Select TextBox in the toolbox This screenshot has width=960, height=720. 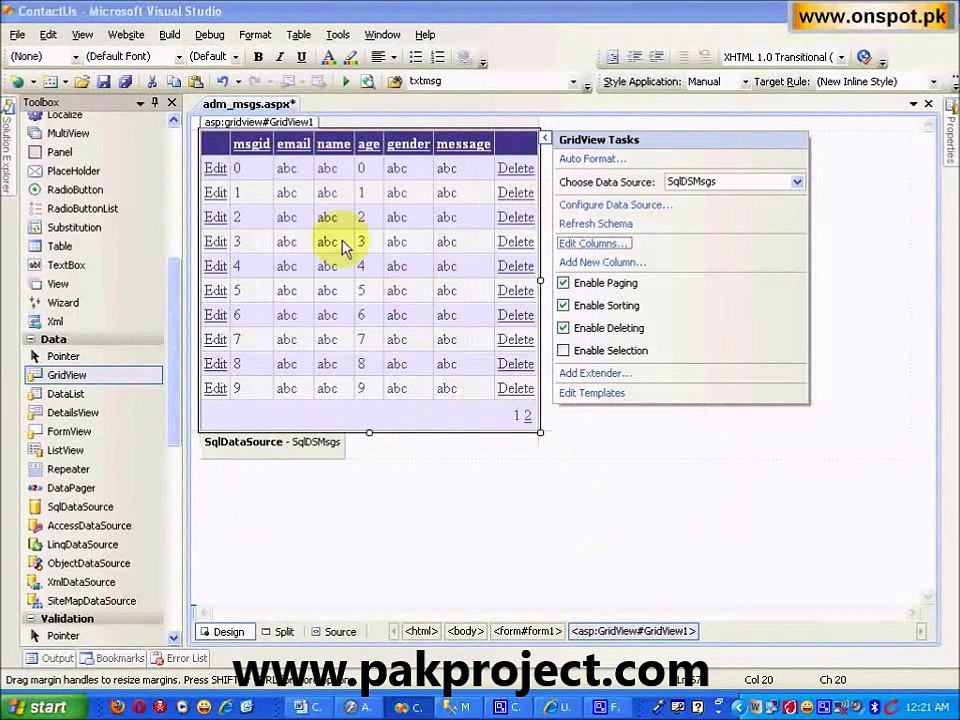click(66, 265)
